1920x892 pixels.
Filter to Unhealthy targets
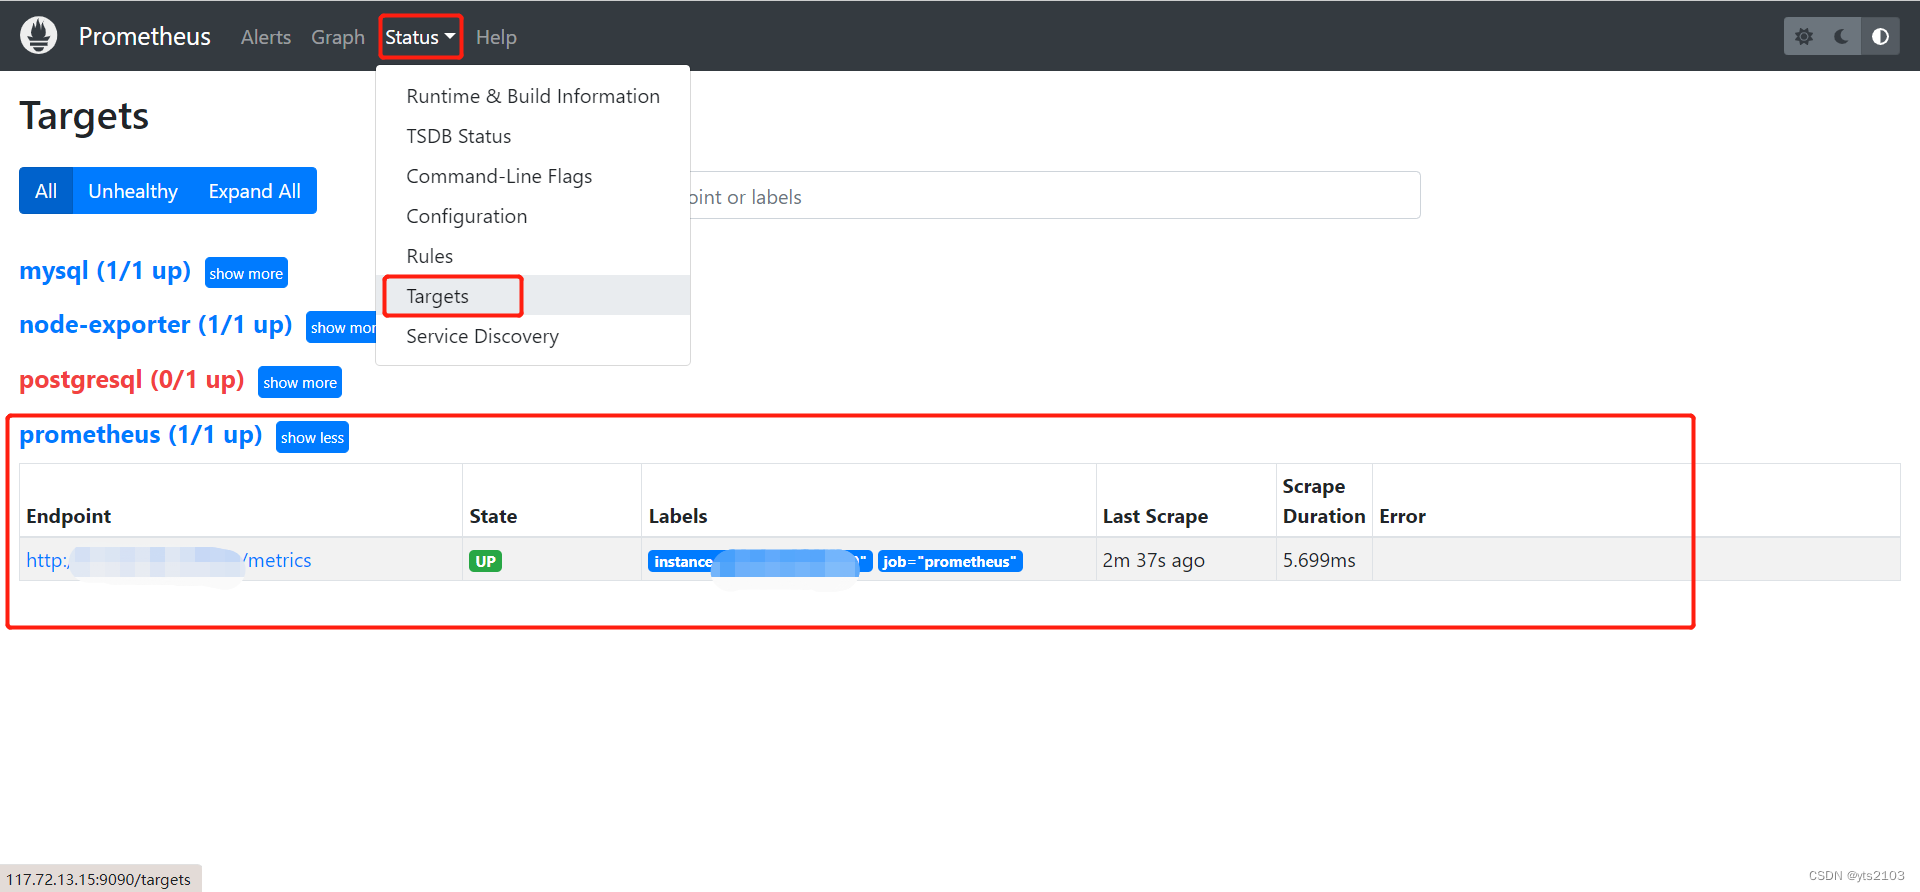click(x=133, y=190)
